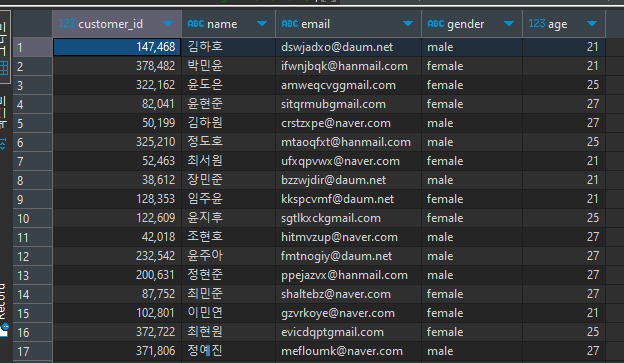Select age cell in 최민준 row
This screenshot has width=624, height=363.
(x=564, y=294)
